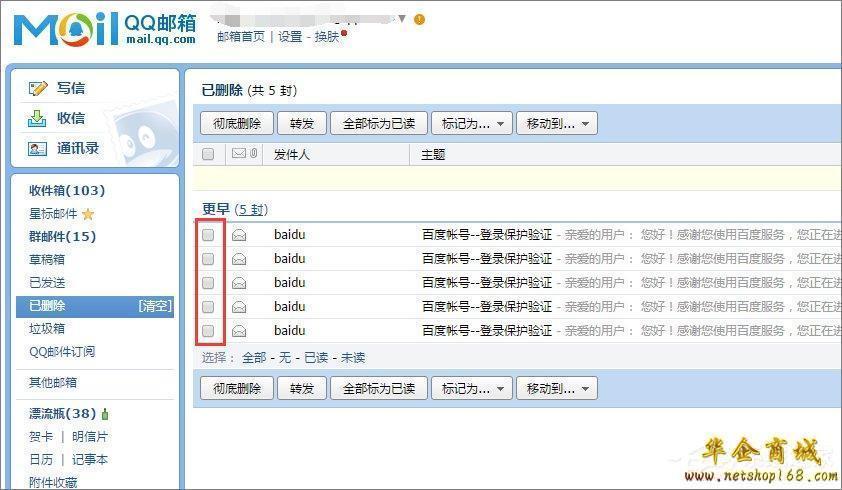Click the 通讯录 label text
842x490 pixels.
point(78,148)
